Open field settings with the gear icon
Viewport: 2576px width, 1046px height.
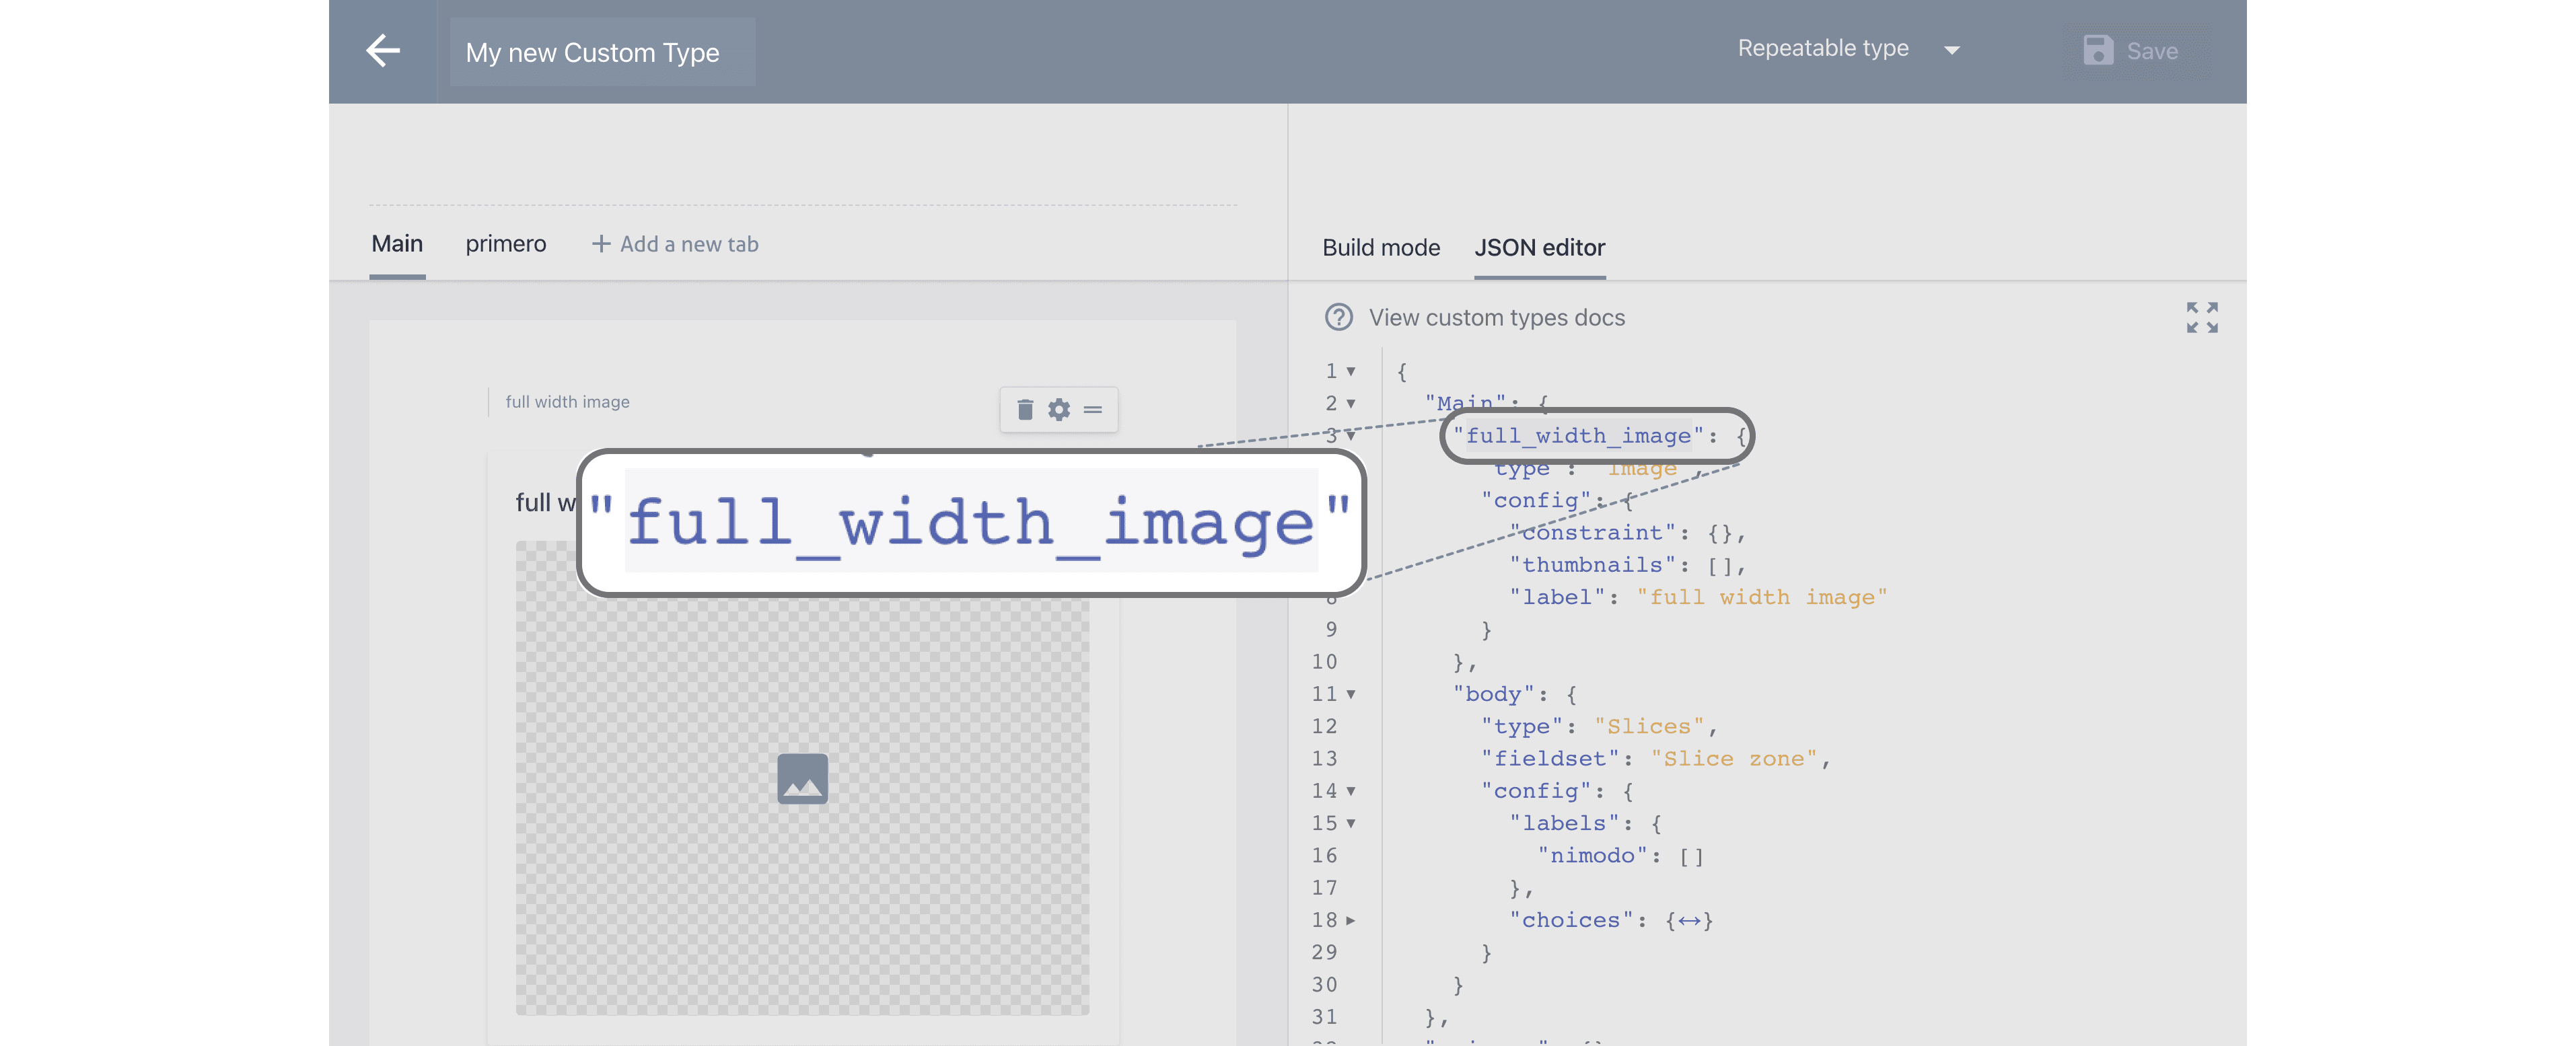pyautogui.click(x=1059, y=409)
